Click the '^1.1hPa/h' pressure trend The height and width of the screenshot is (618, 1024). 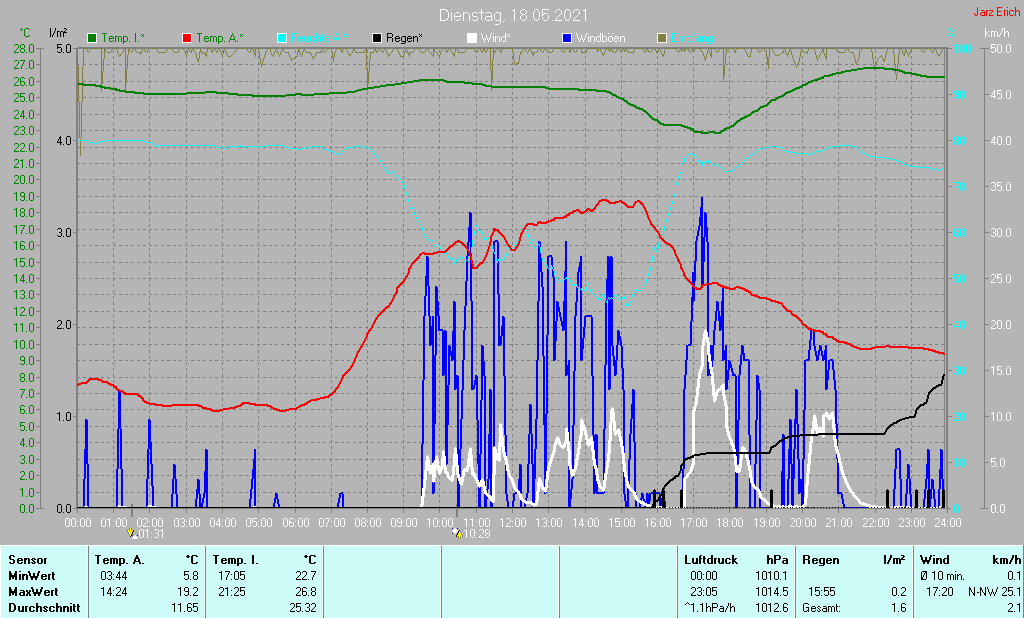click(x=709, y=608)
